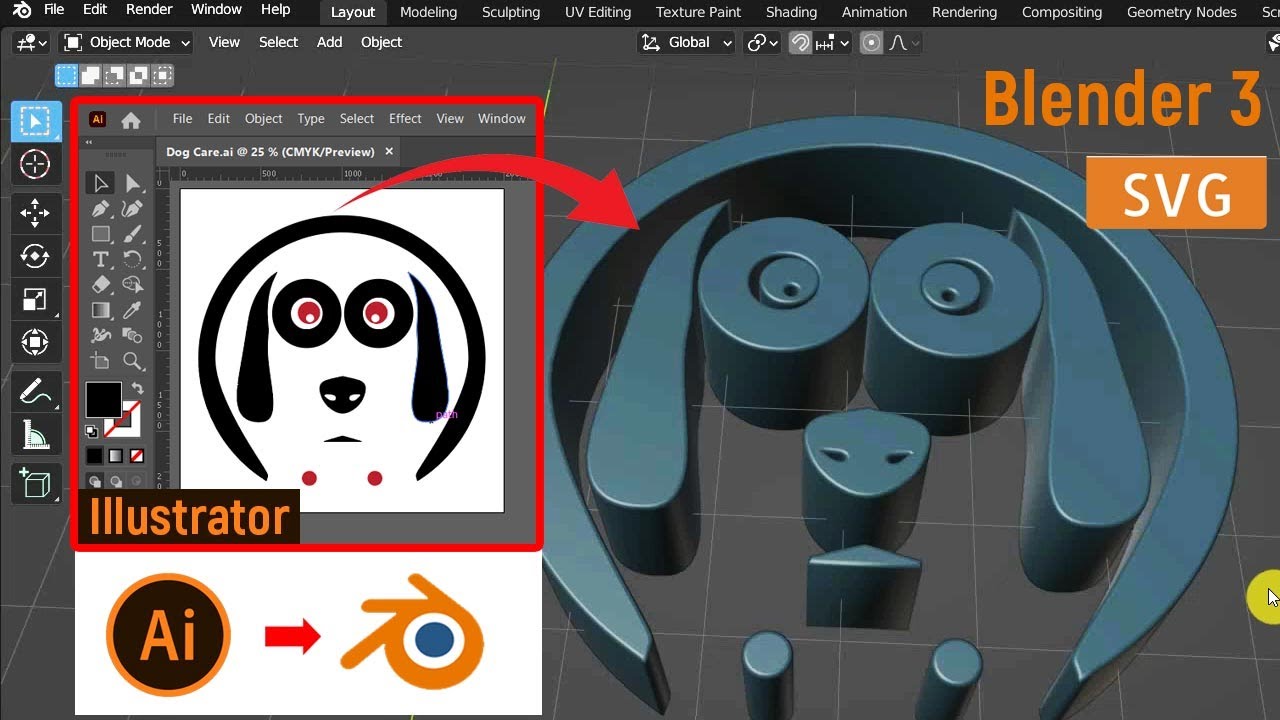Toggle snapping magnet in Blender header

[800, 42]
